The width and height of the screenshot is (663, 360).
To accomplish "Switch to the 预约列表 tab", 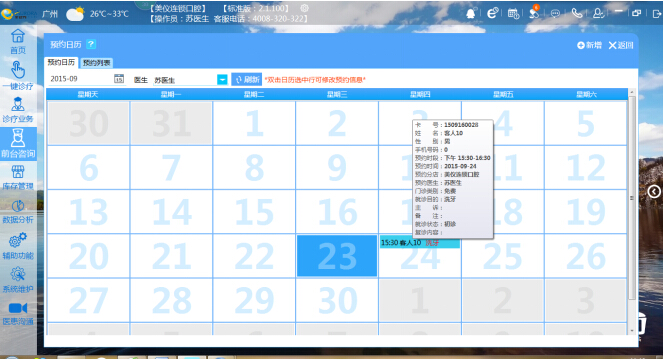I will pos(96,63).
